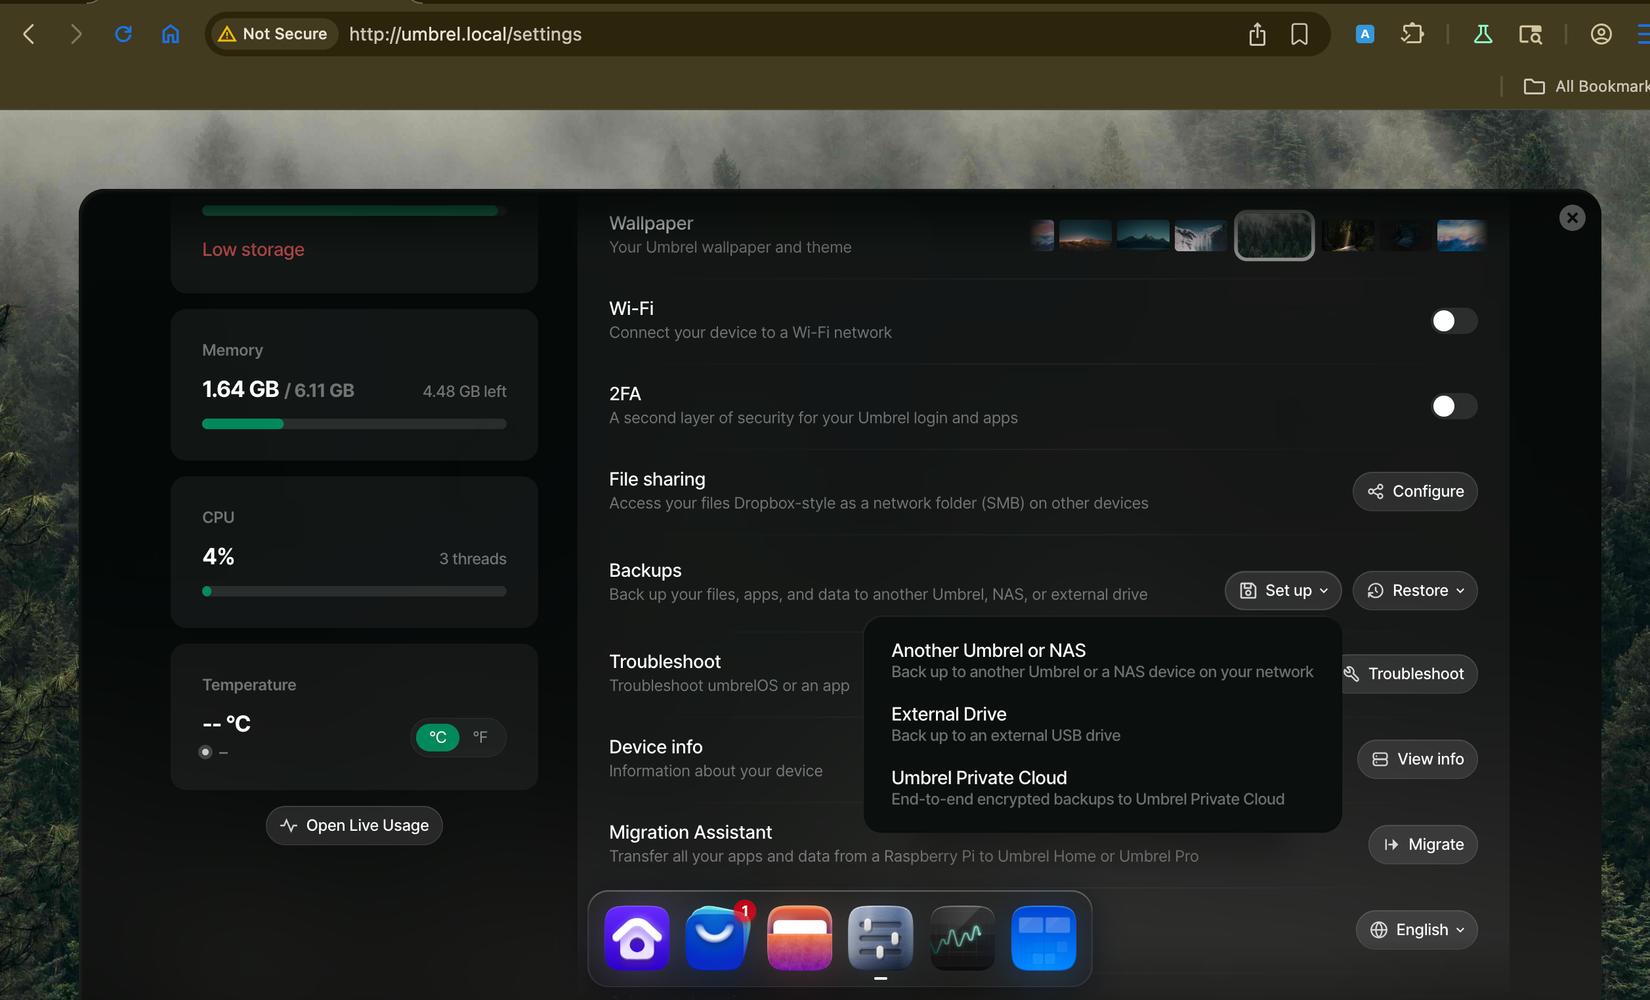
Task: Click the browser back arrow
Action: tap(29, 34)
